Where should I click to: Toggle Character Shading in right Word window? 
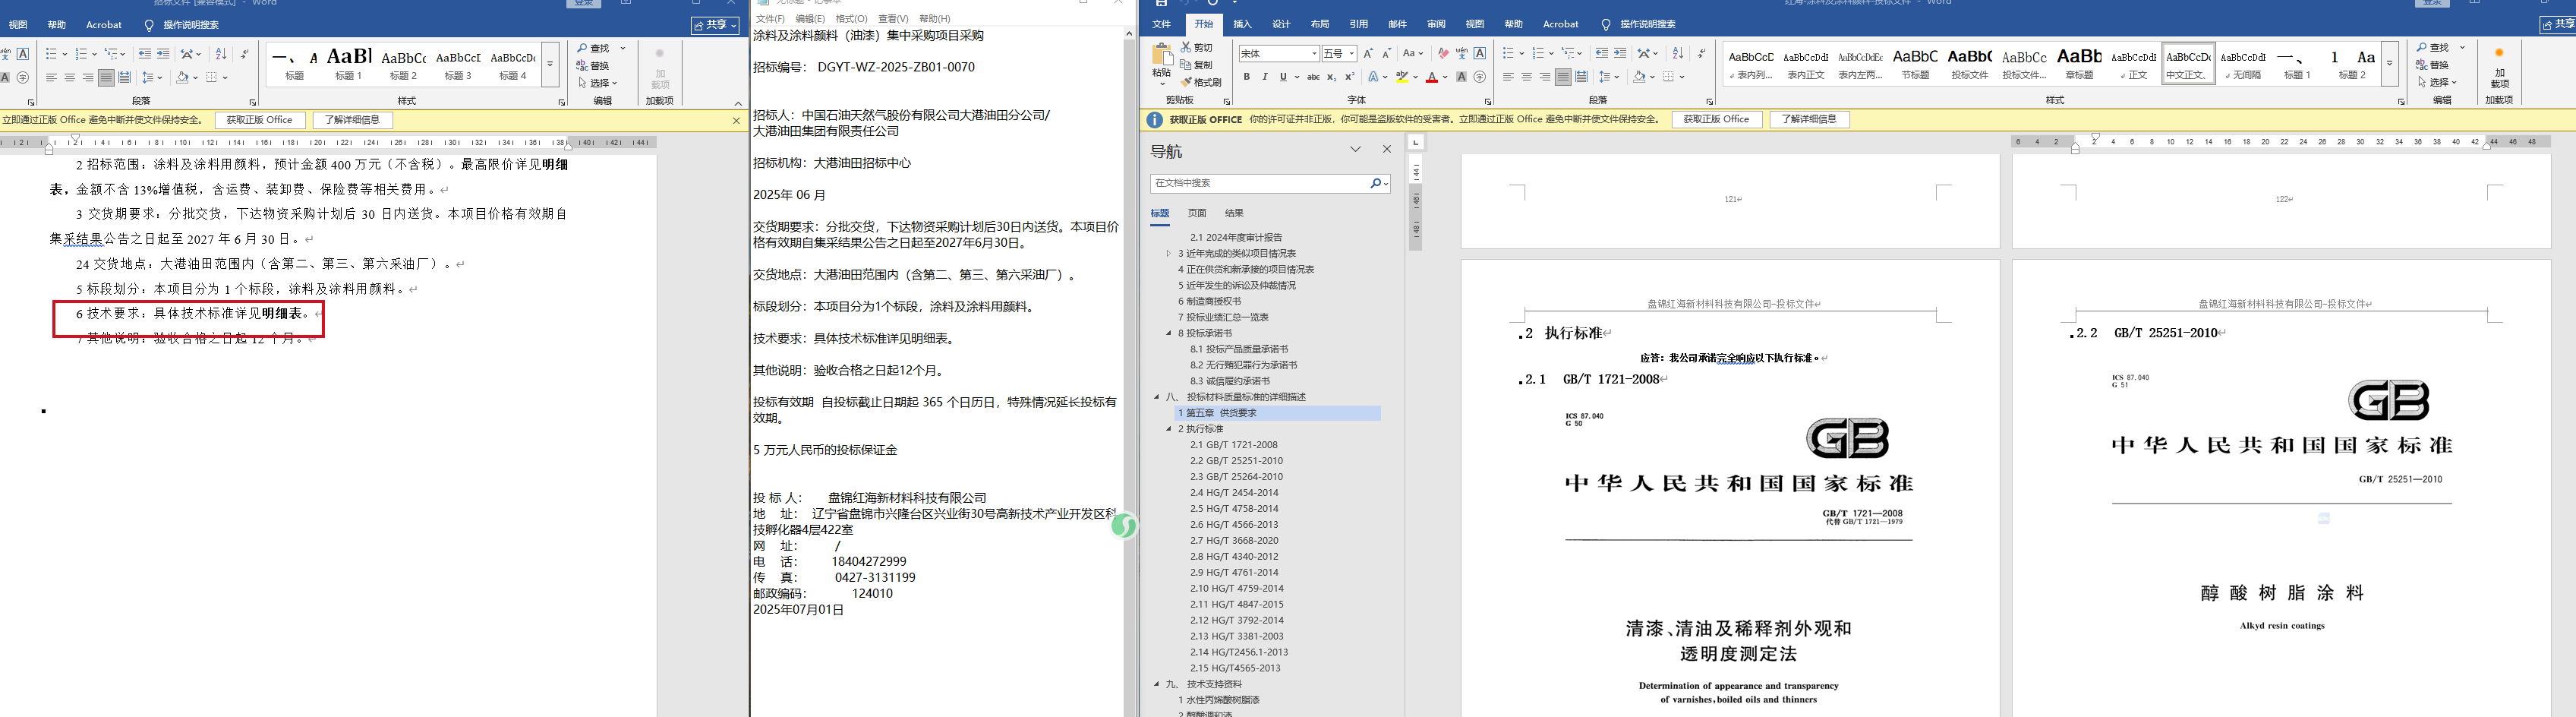1462,77
